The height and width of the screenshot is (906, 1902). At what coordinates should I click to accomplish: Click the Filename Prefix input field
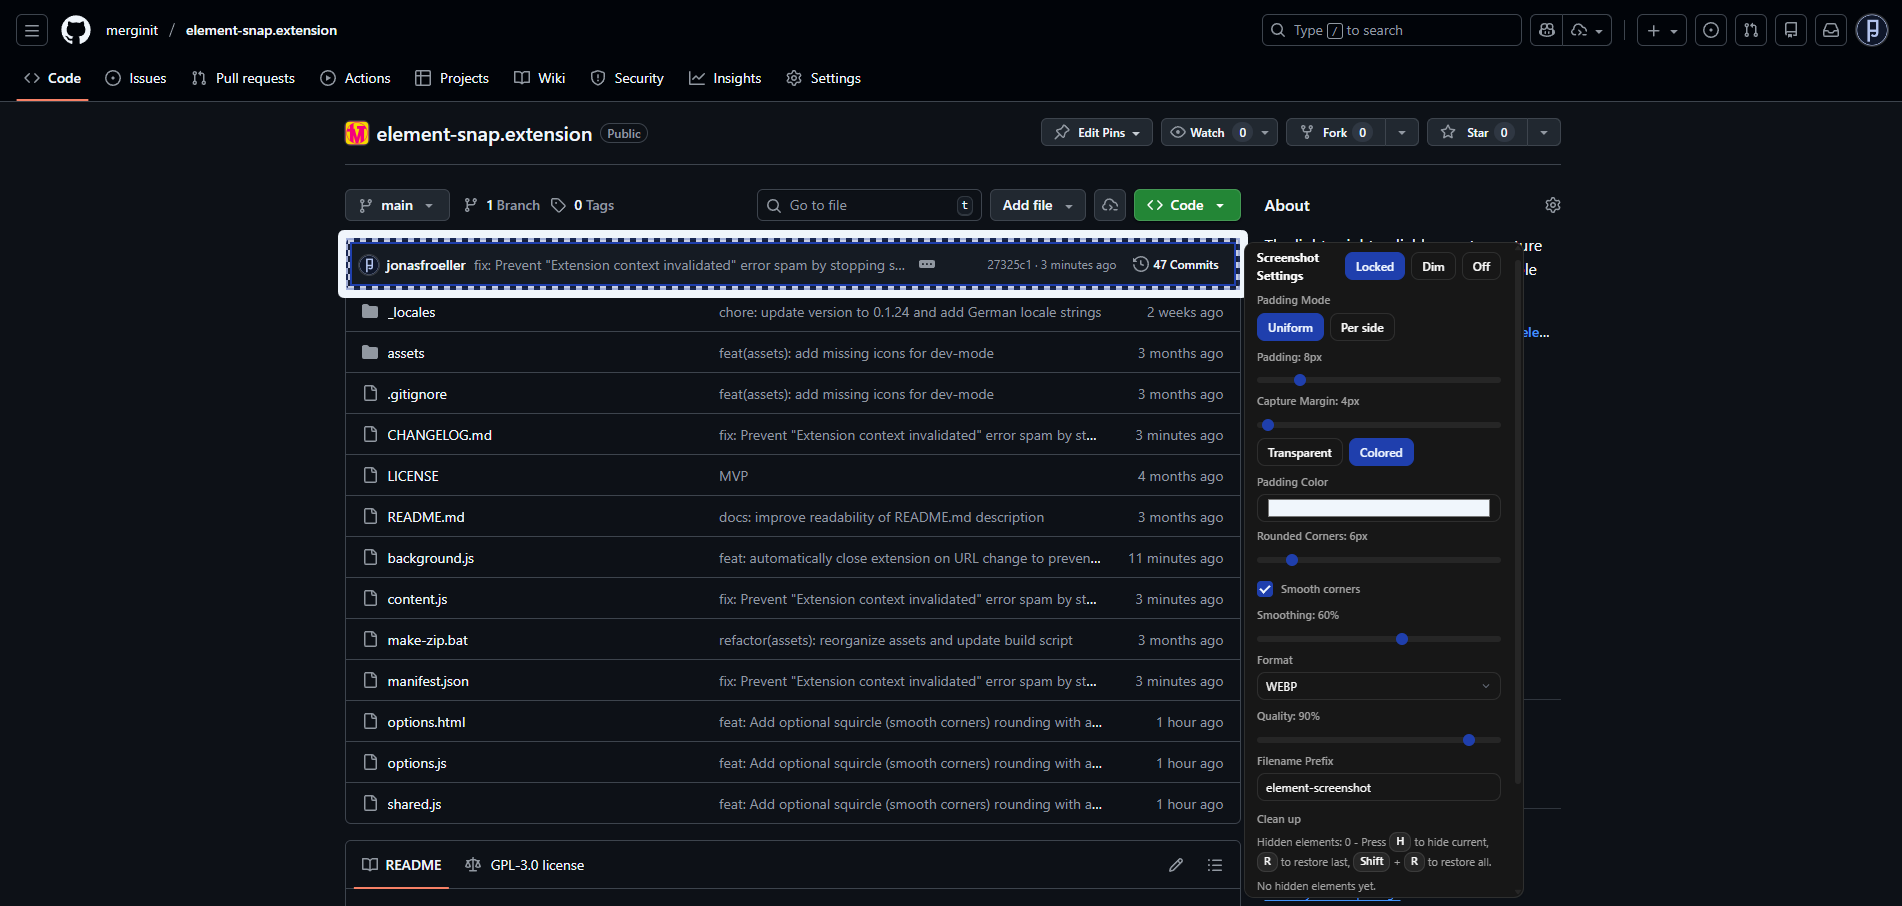coord(1378,787)
